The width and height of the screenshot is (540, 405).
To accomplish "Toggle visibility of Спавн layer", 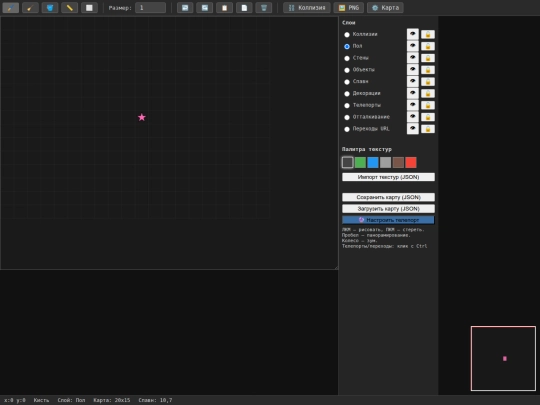I will coord(413,81).
